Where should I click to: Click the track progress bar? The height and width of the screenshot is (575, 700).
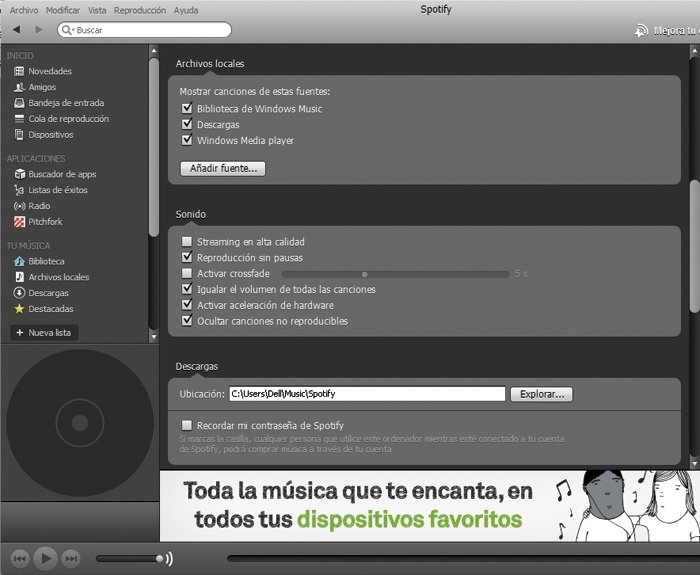click(463, 558)
